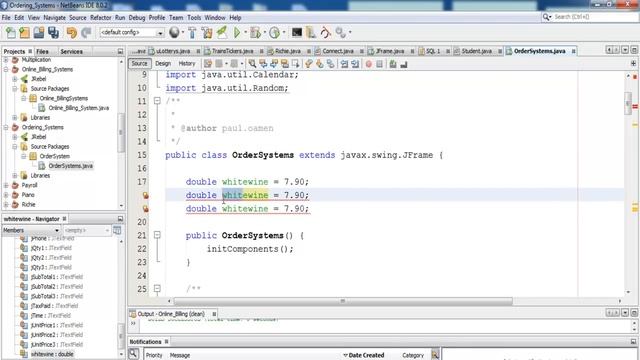640x360 pixels.
Task: Click the Toggle Bookmark icon
Action: [x=330, y=64]
